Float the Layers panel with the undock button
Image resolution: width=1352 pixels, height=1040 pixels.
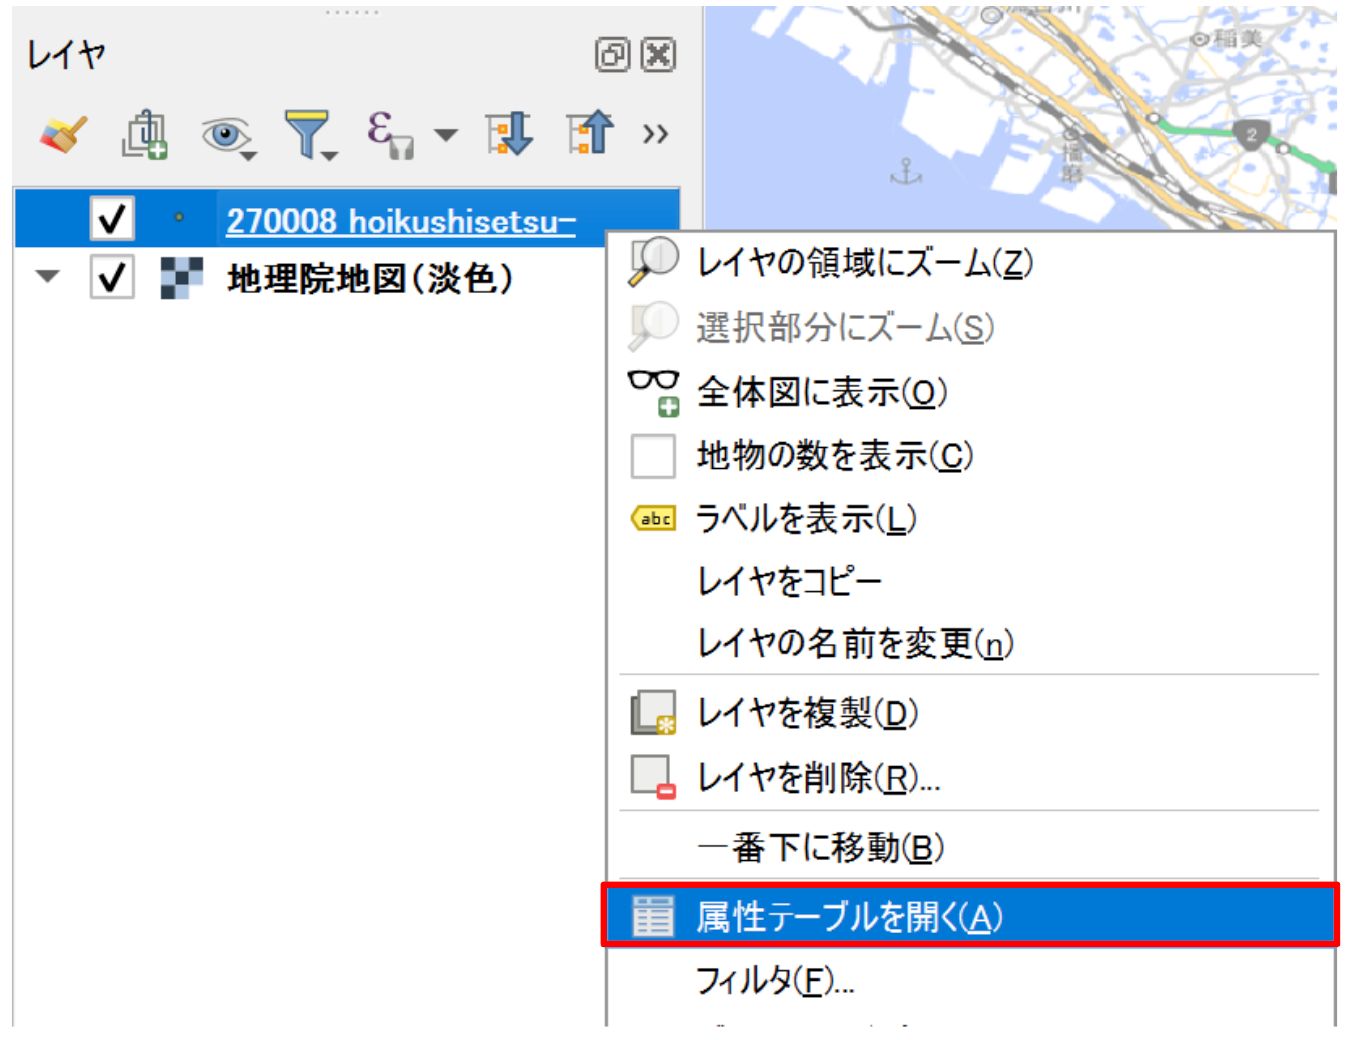(x=612, y=54)
